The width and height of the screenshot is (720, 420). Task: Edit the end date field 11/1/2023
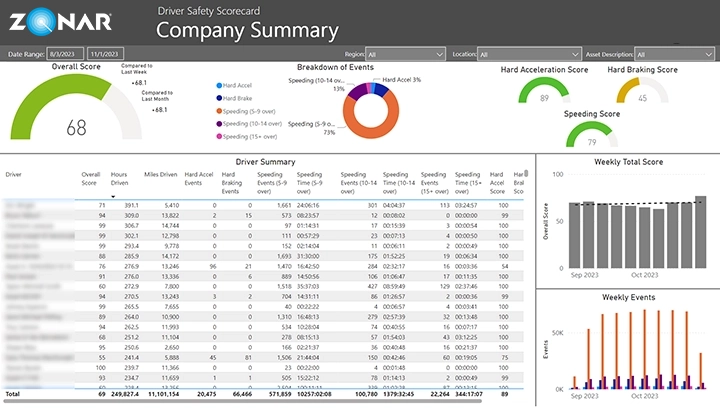coord(106,54)
